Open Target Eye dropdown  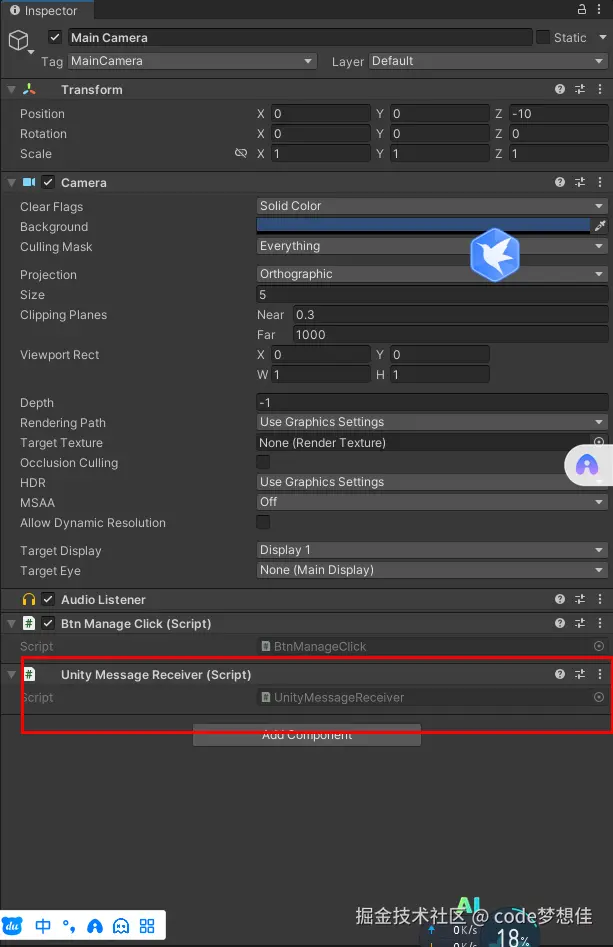tap(432, 570)
